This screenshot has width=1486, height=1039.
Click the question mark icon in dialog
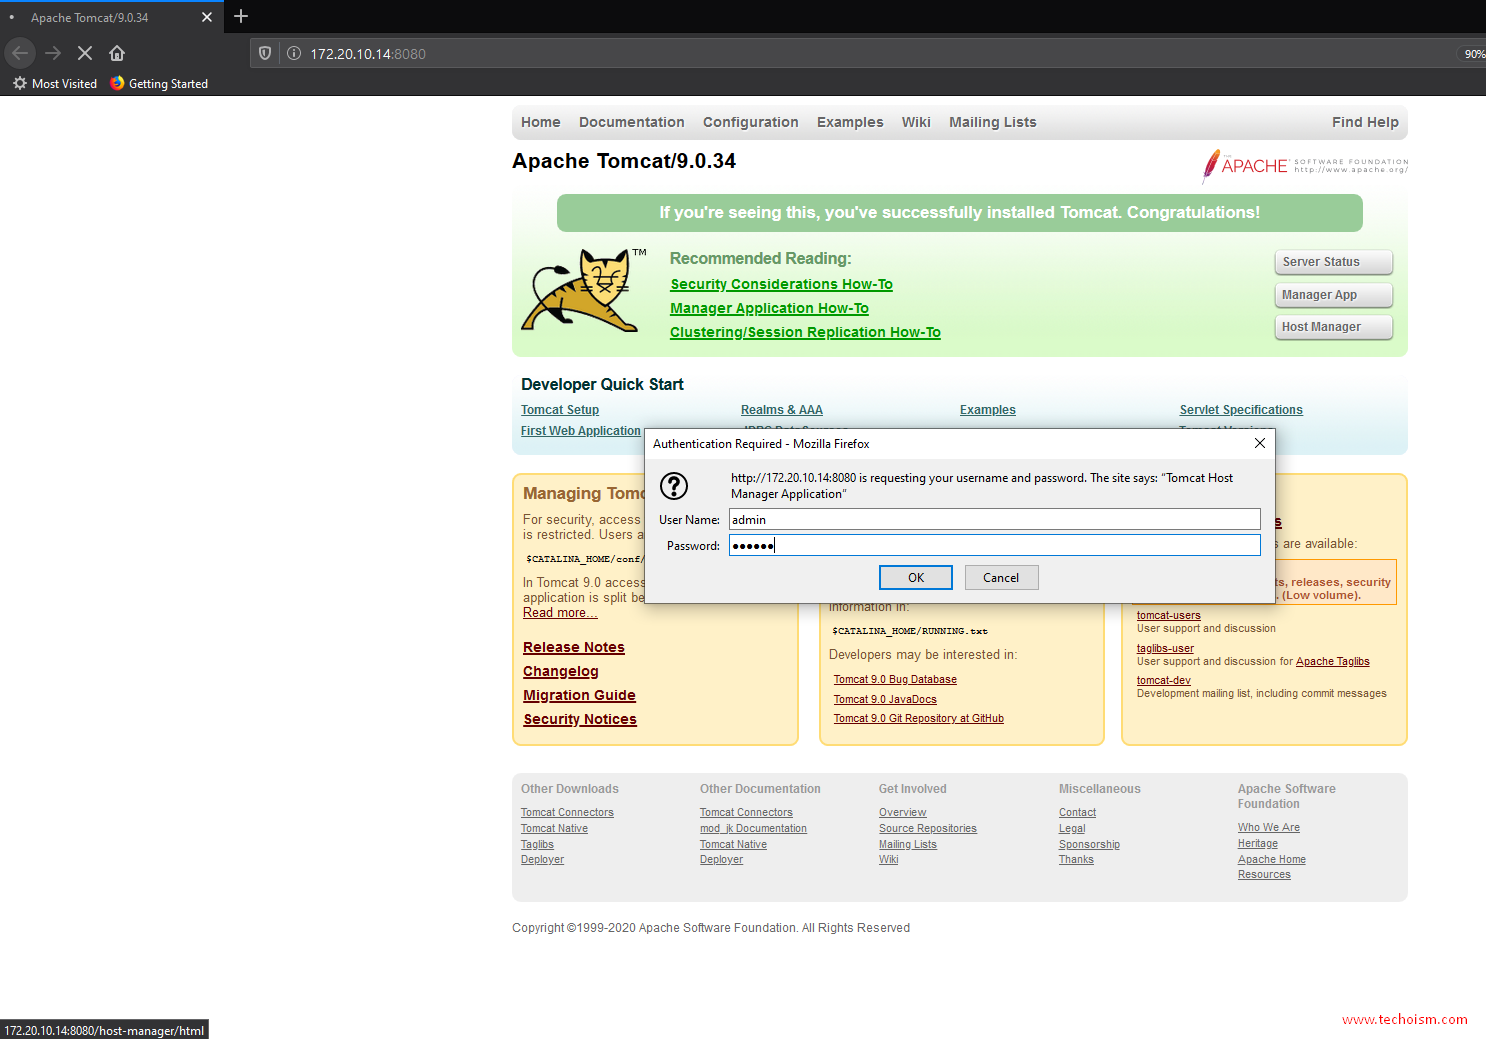674,486
